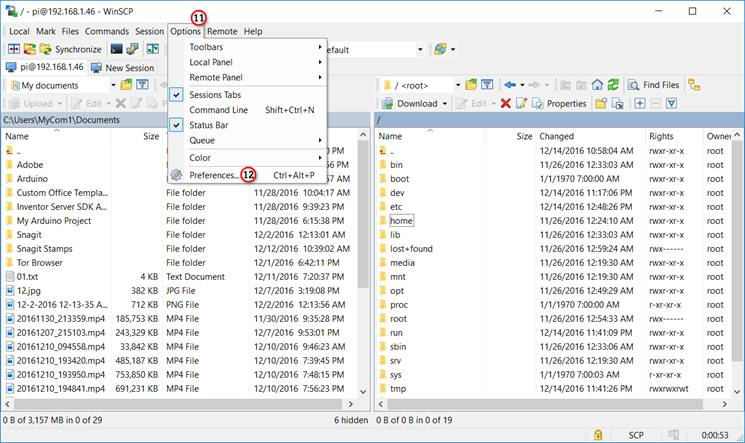Click the remote Rename icon

[x=521, y=103]
